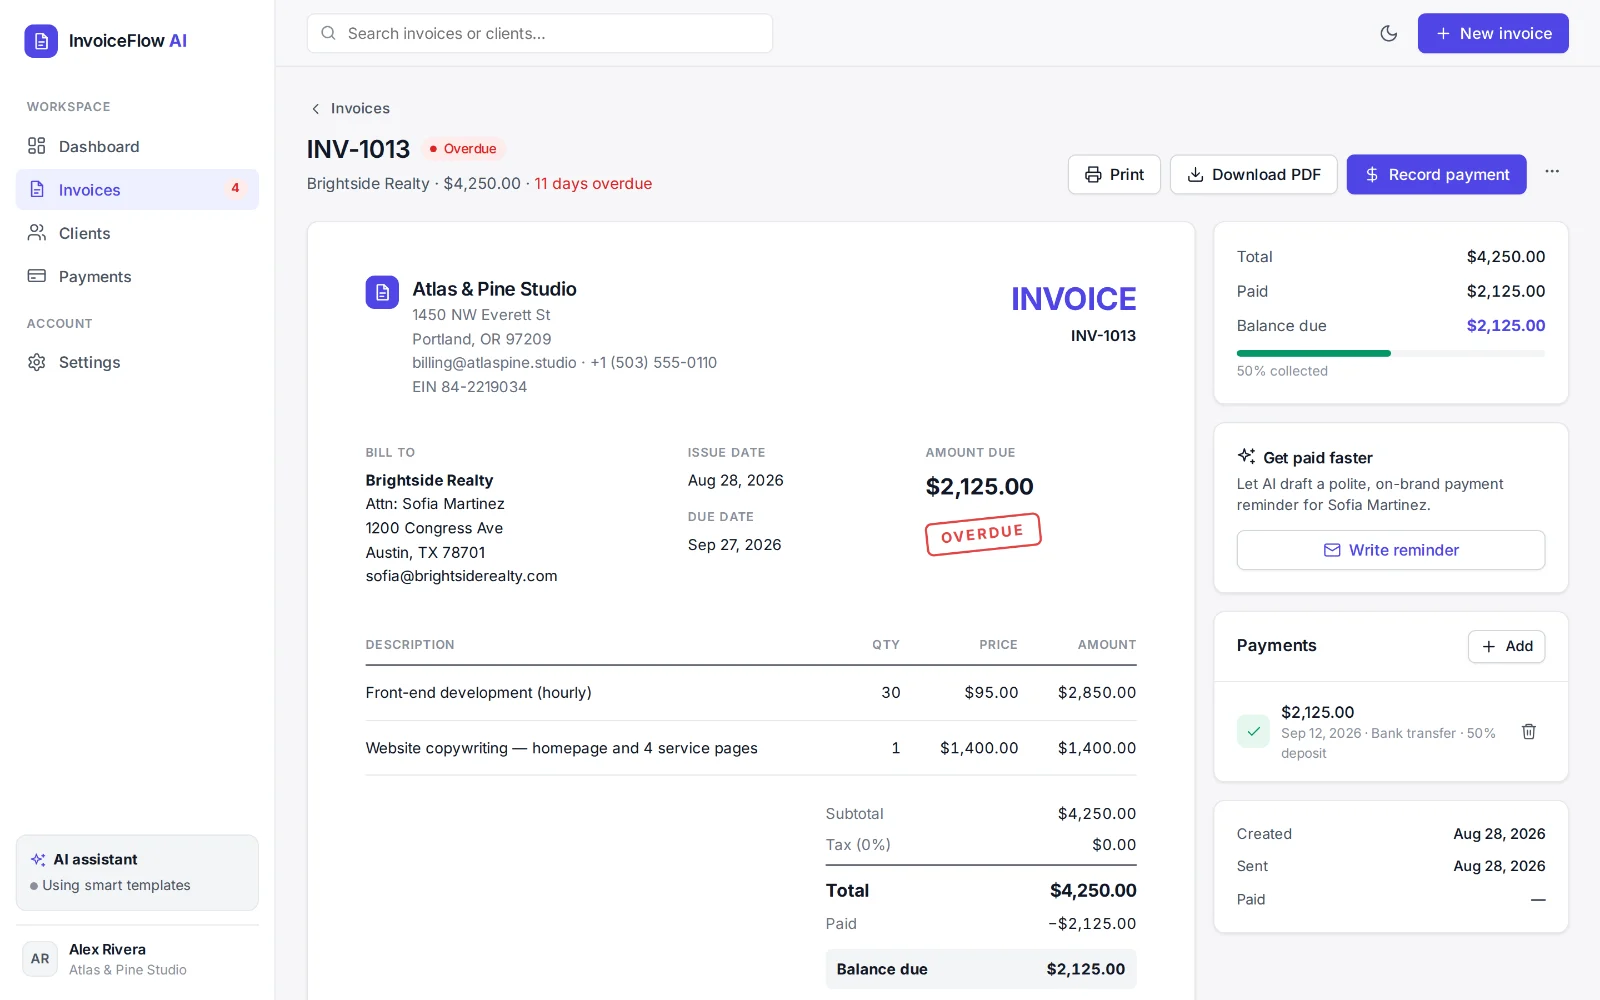The image size is (1600, 1000).
Task: Click the Using smart templates status text
Action: click(116, 886)
